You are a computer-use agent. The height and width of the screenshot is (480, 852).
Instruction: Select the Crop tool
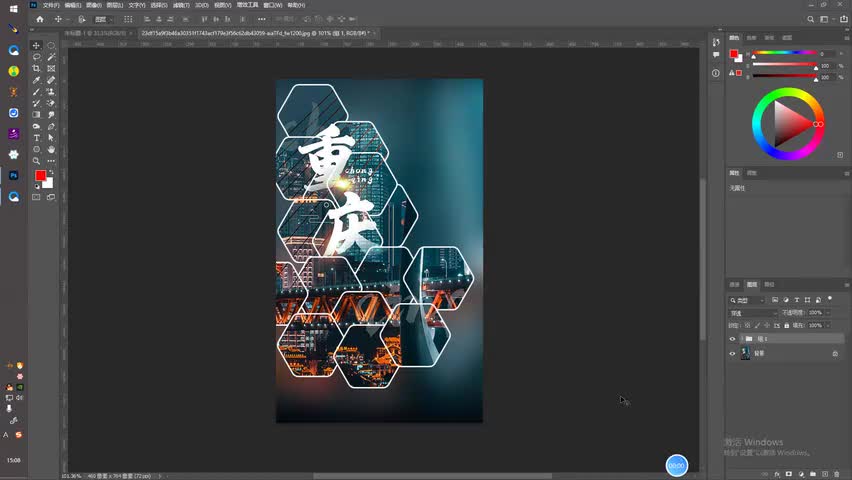tap(36, 68)
